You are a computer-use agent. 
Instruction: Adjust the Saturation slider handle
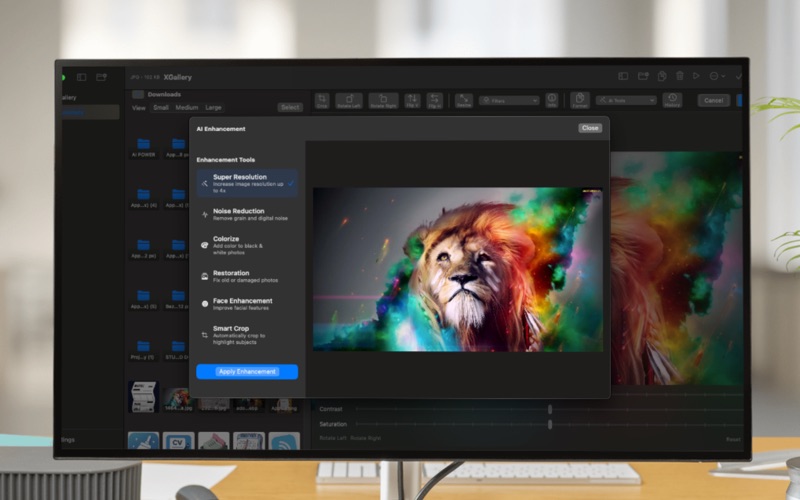[x=549, y=424]
